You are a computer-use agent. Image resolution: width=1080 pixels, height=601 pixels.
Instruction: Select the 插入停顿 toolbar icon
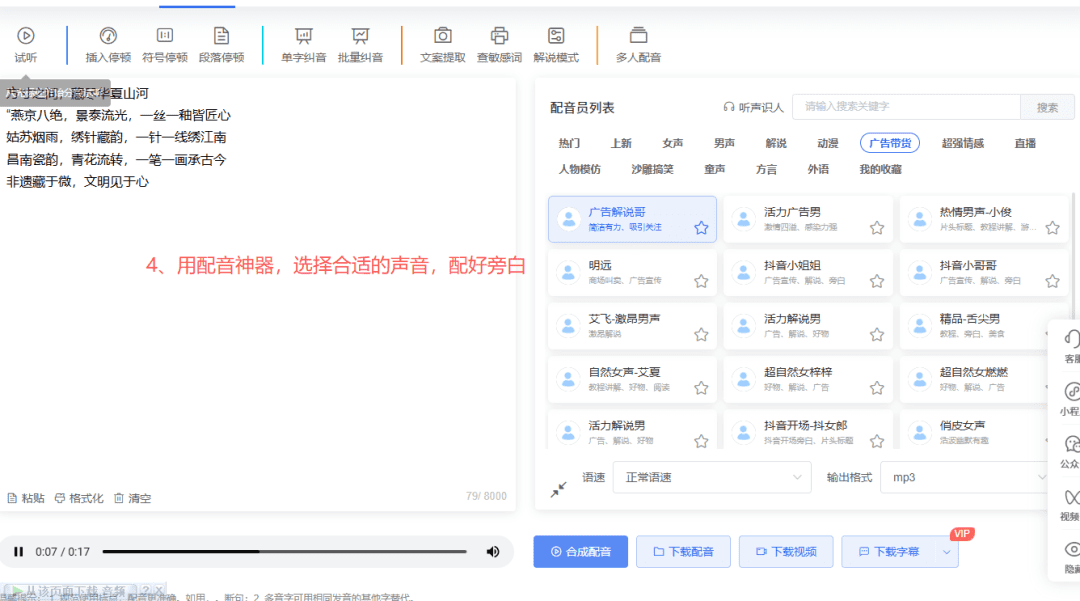108,36
